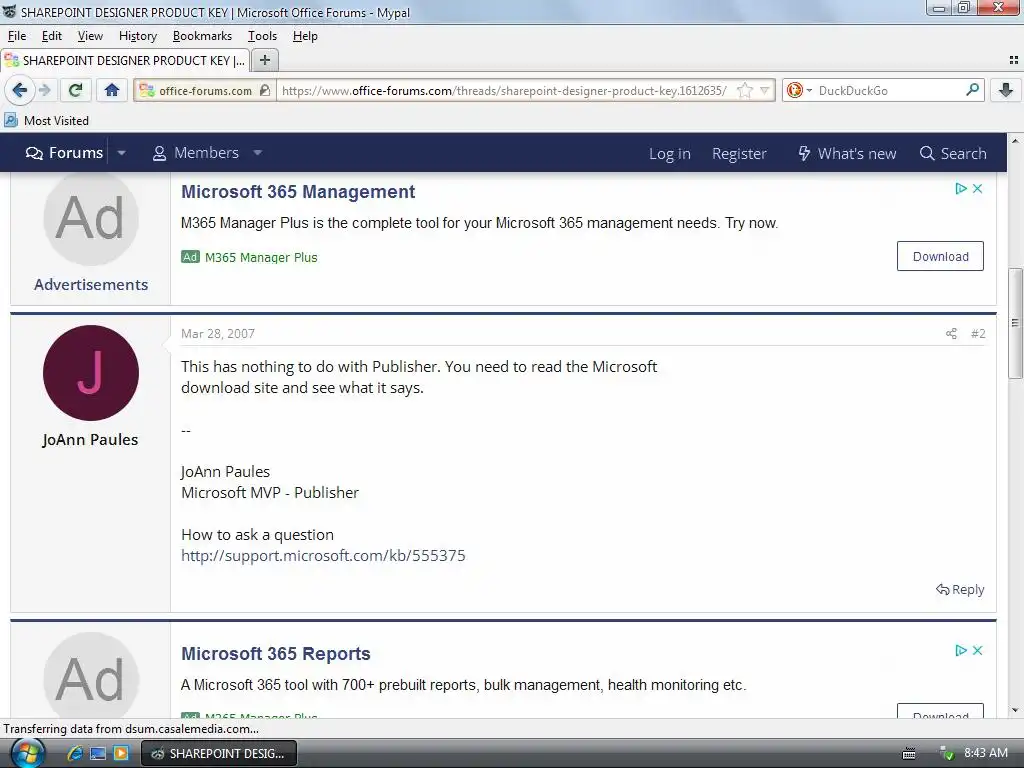Screen dimensions: 1024x768
Task: Open the Downloads arrow button
Action: click(1006, 90)
